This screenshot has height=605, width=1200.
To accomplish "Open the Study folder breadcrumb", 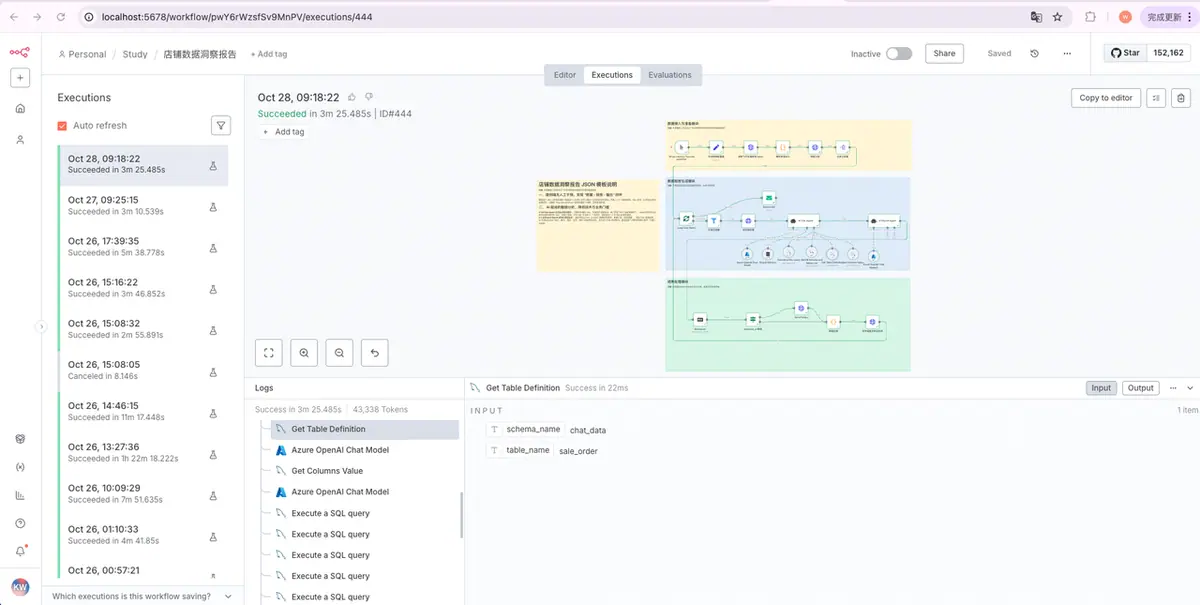I will pos(135,54).
